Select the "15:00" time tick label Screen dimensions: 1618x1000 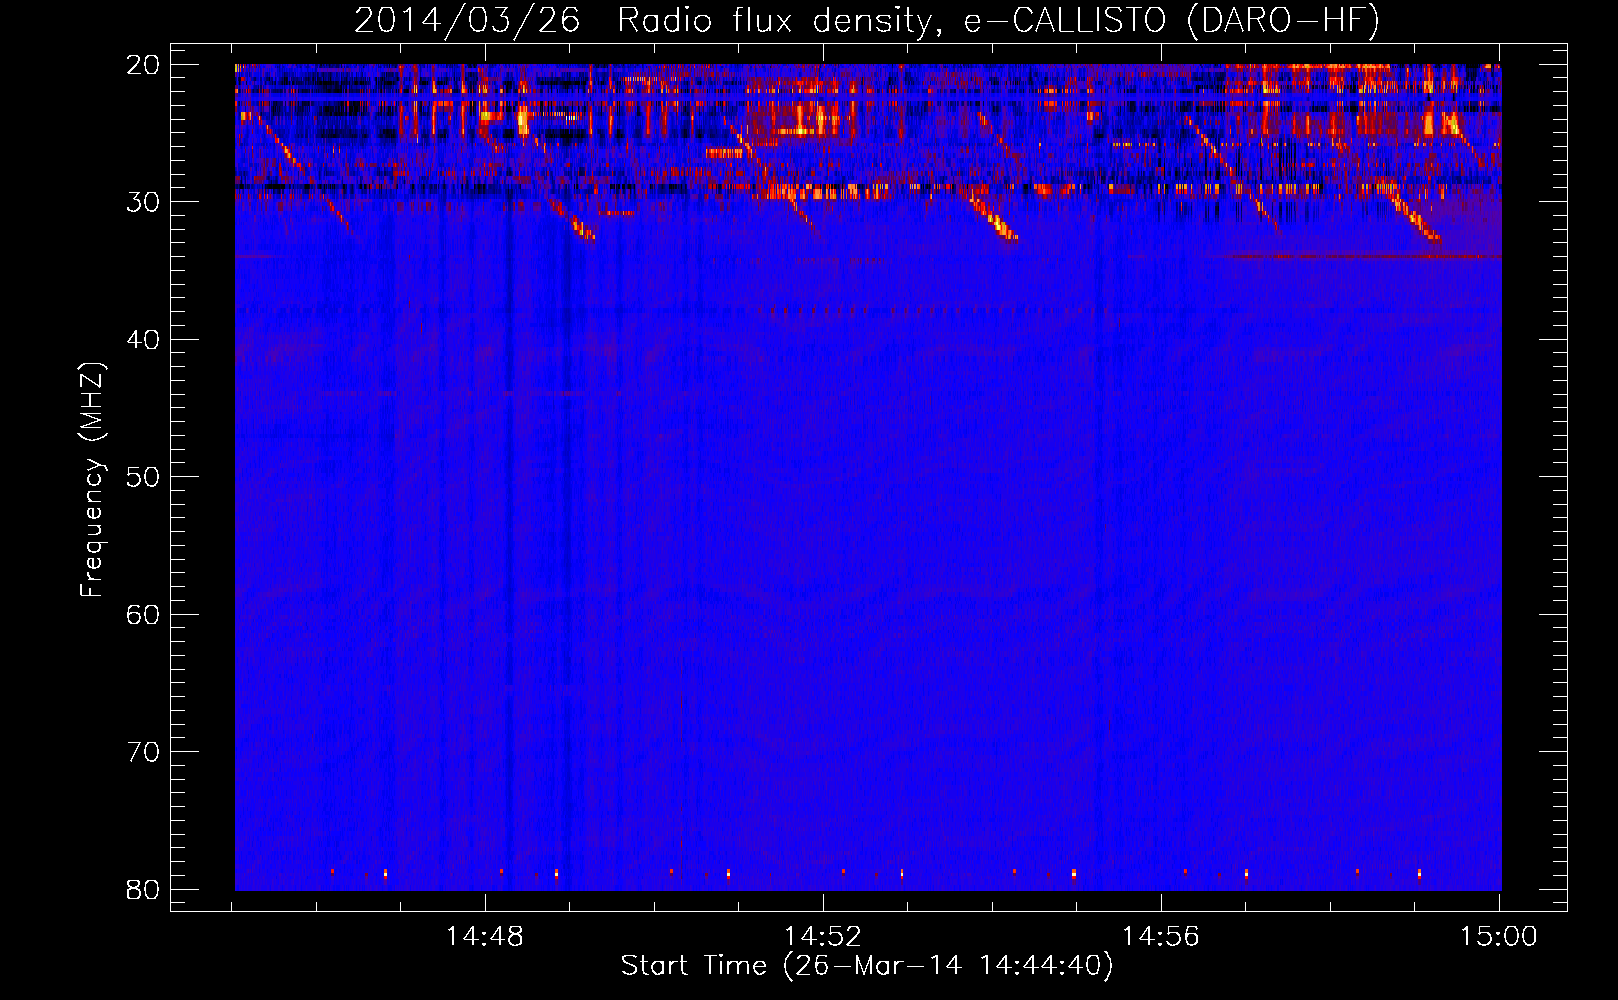(x=1499, y=937)
